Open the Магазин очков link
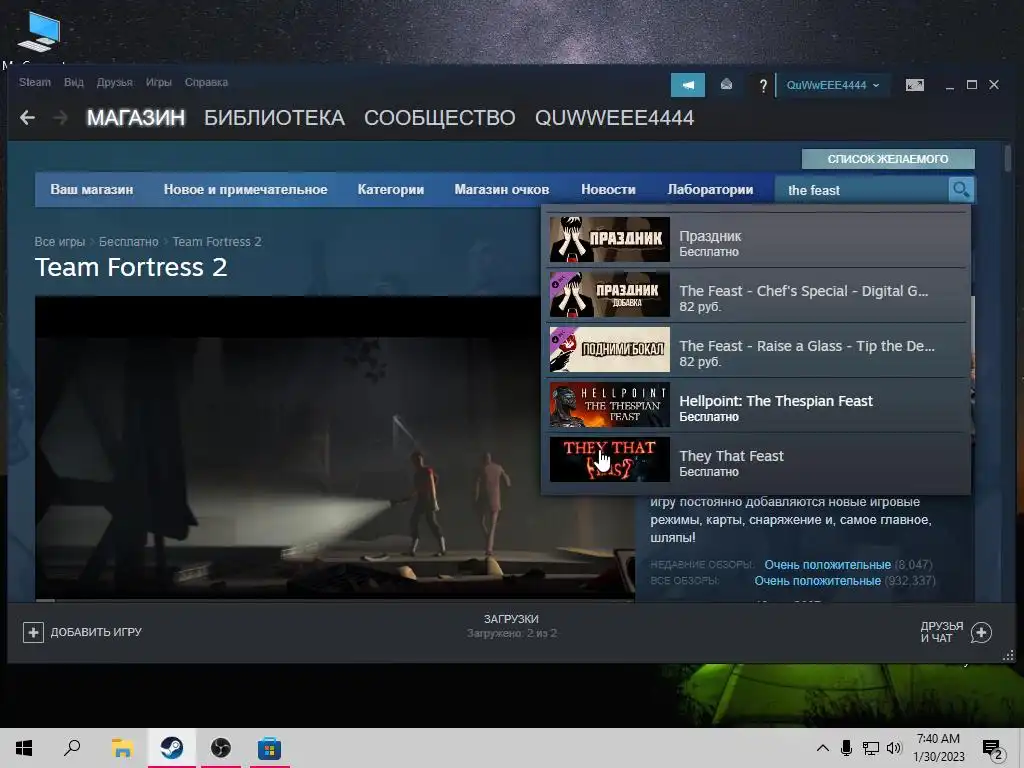 502,189
